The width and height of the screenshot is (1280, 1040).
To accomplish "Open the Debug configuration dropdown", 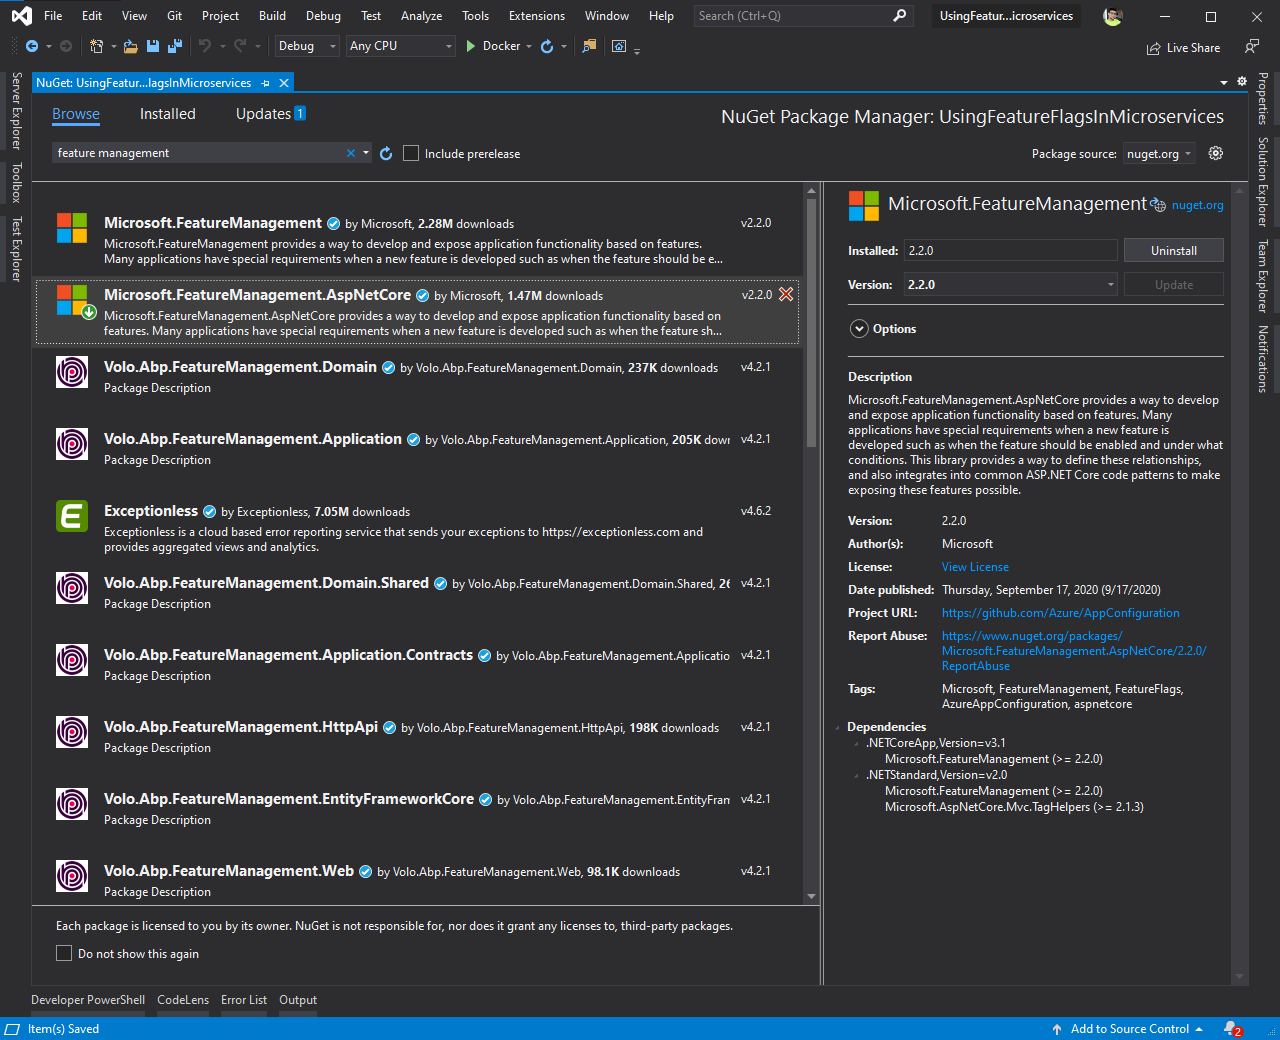I will pos(307,46).
